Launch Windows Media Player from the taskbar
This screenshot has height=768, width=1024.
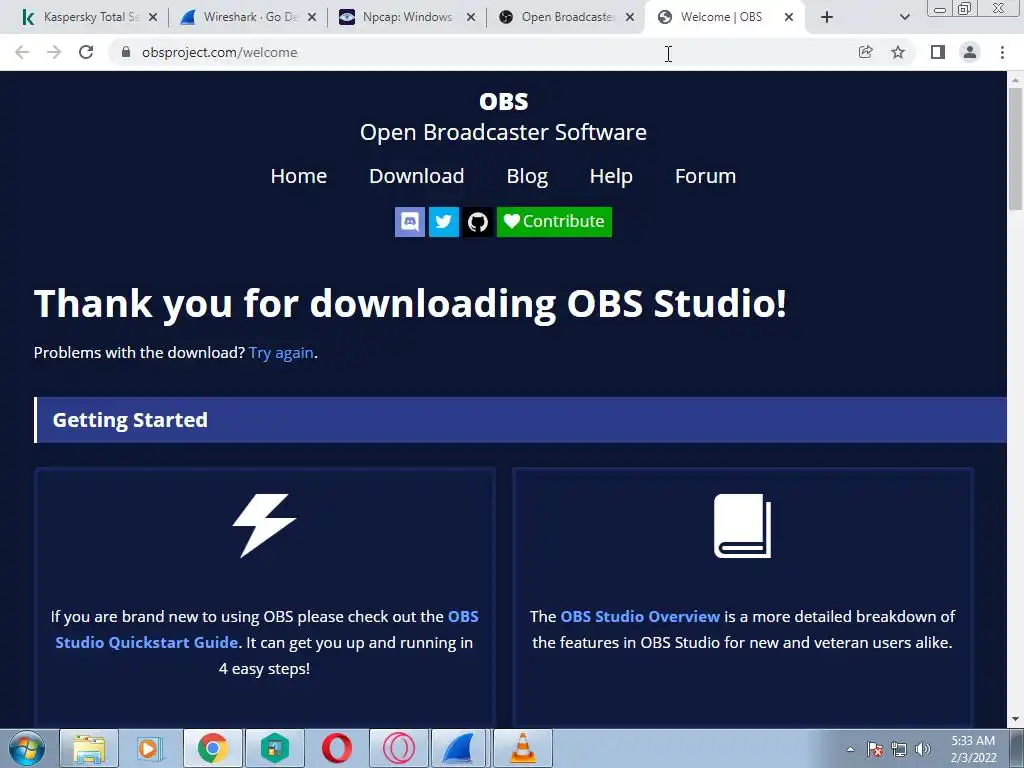click(x=149, y=748)
